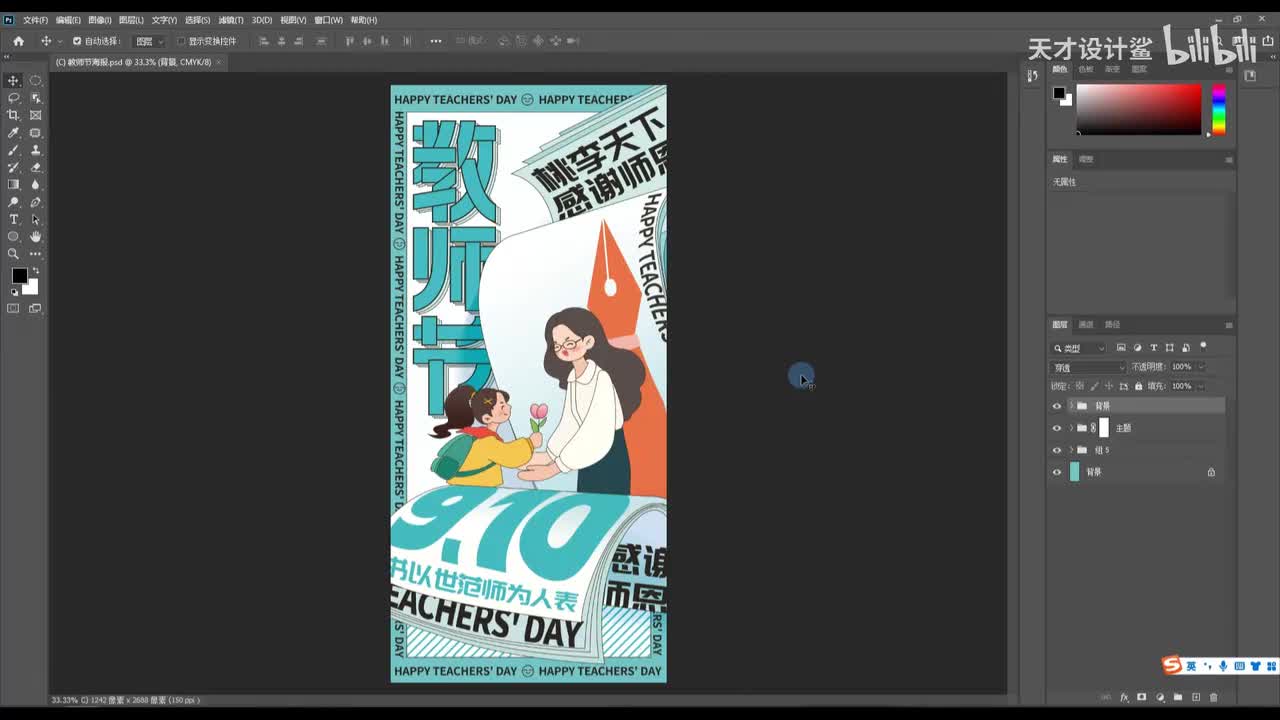Select the Crop tool
Screen dimensions: 1280x720
pos(13,115)
